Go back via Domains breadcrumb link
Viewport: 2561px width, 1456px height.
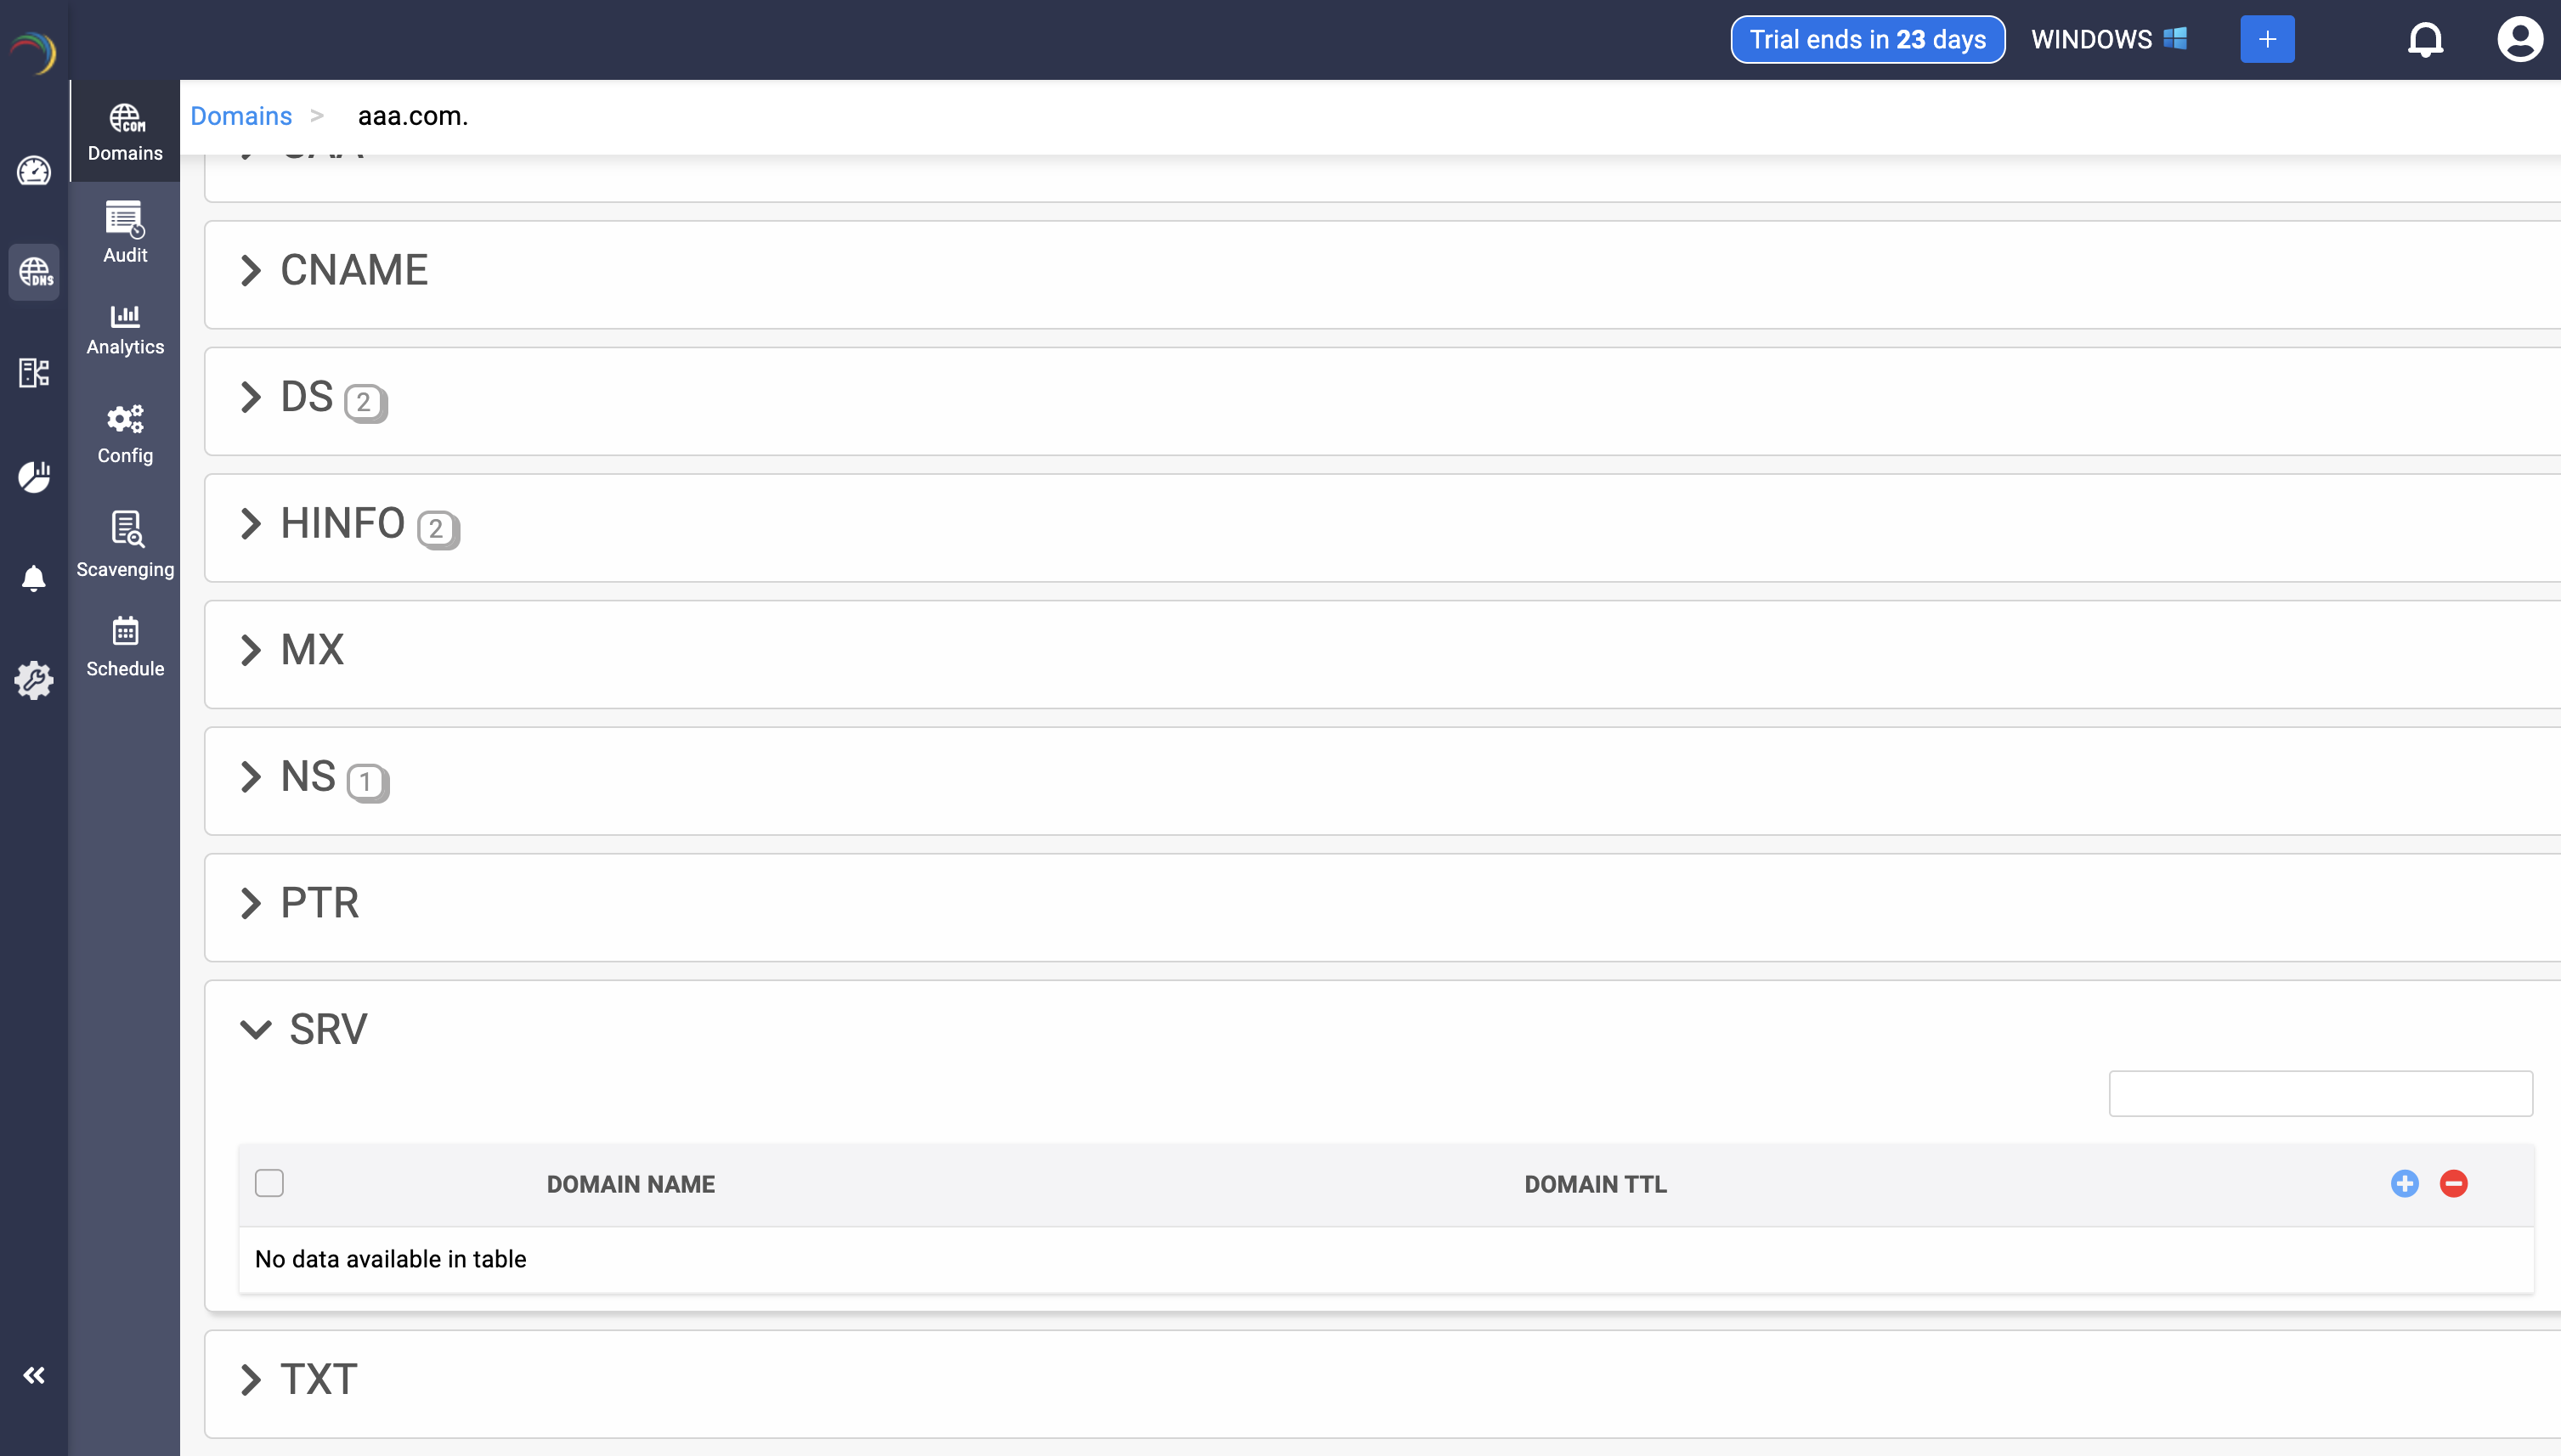tap(241, 116)
